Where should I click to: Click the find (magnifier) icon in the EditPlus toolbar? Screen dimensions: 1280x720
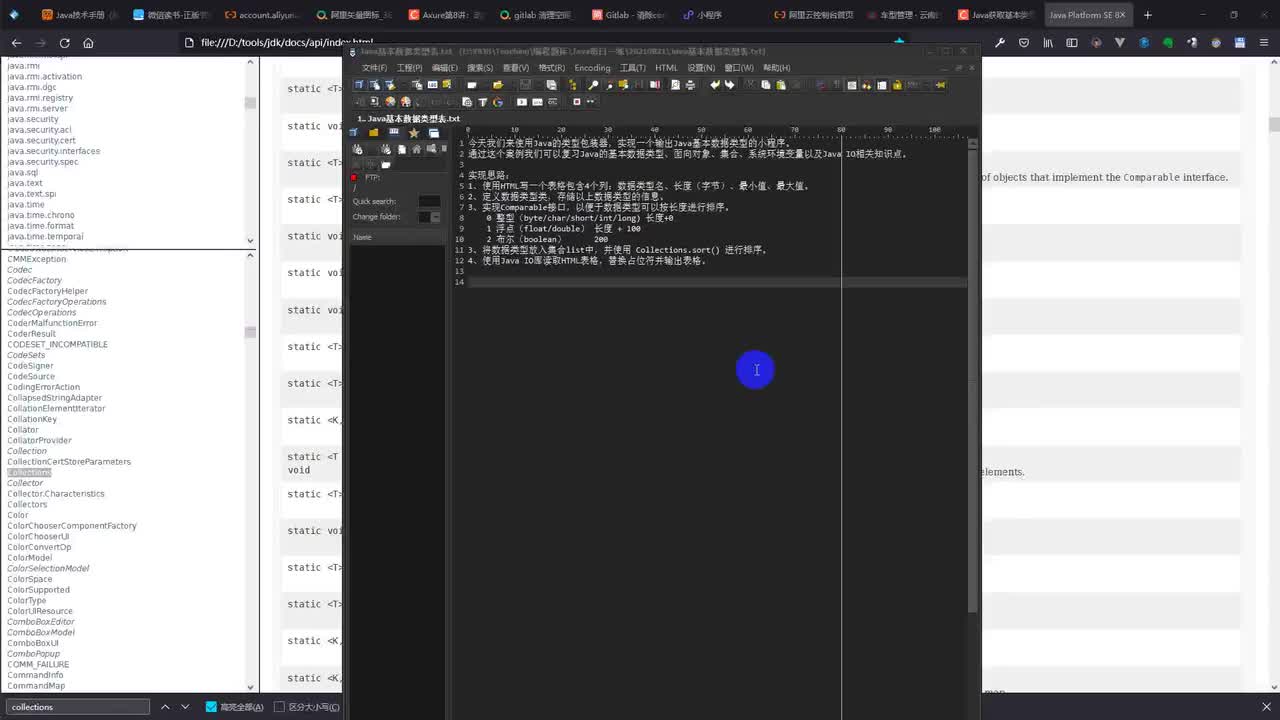[593, 85]
